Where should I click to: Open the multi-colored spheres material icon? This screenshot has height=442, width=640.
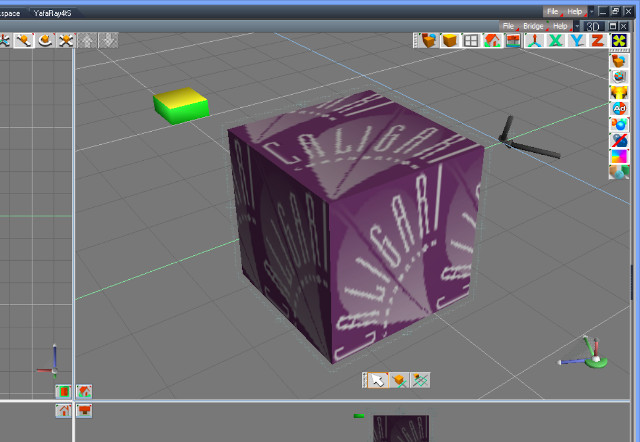click(x=619, y=124)
